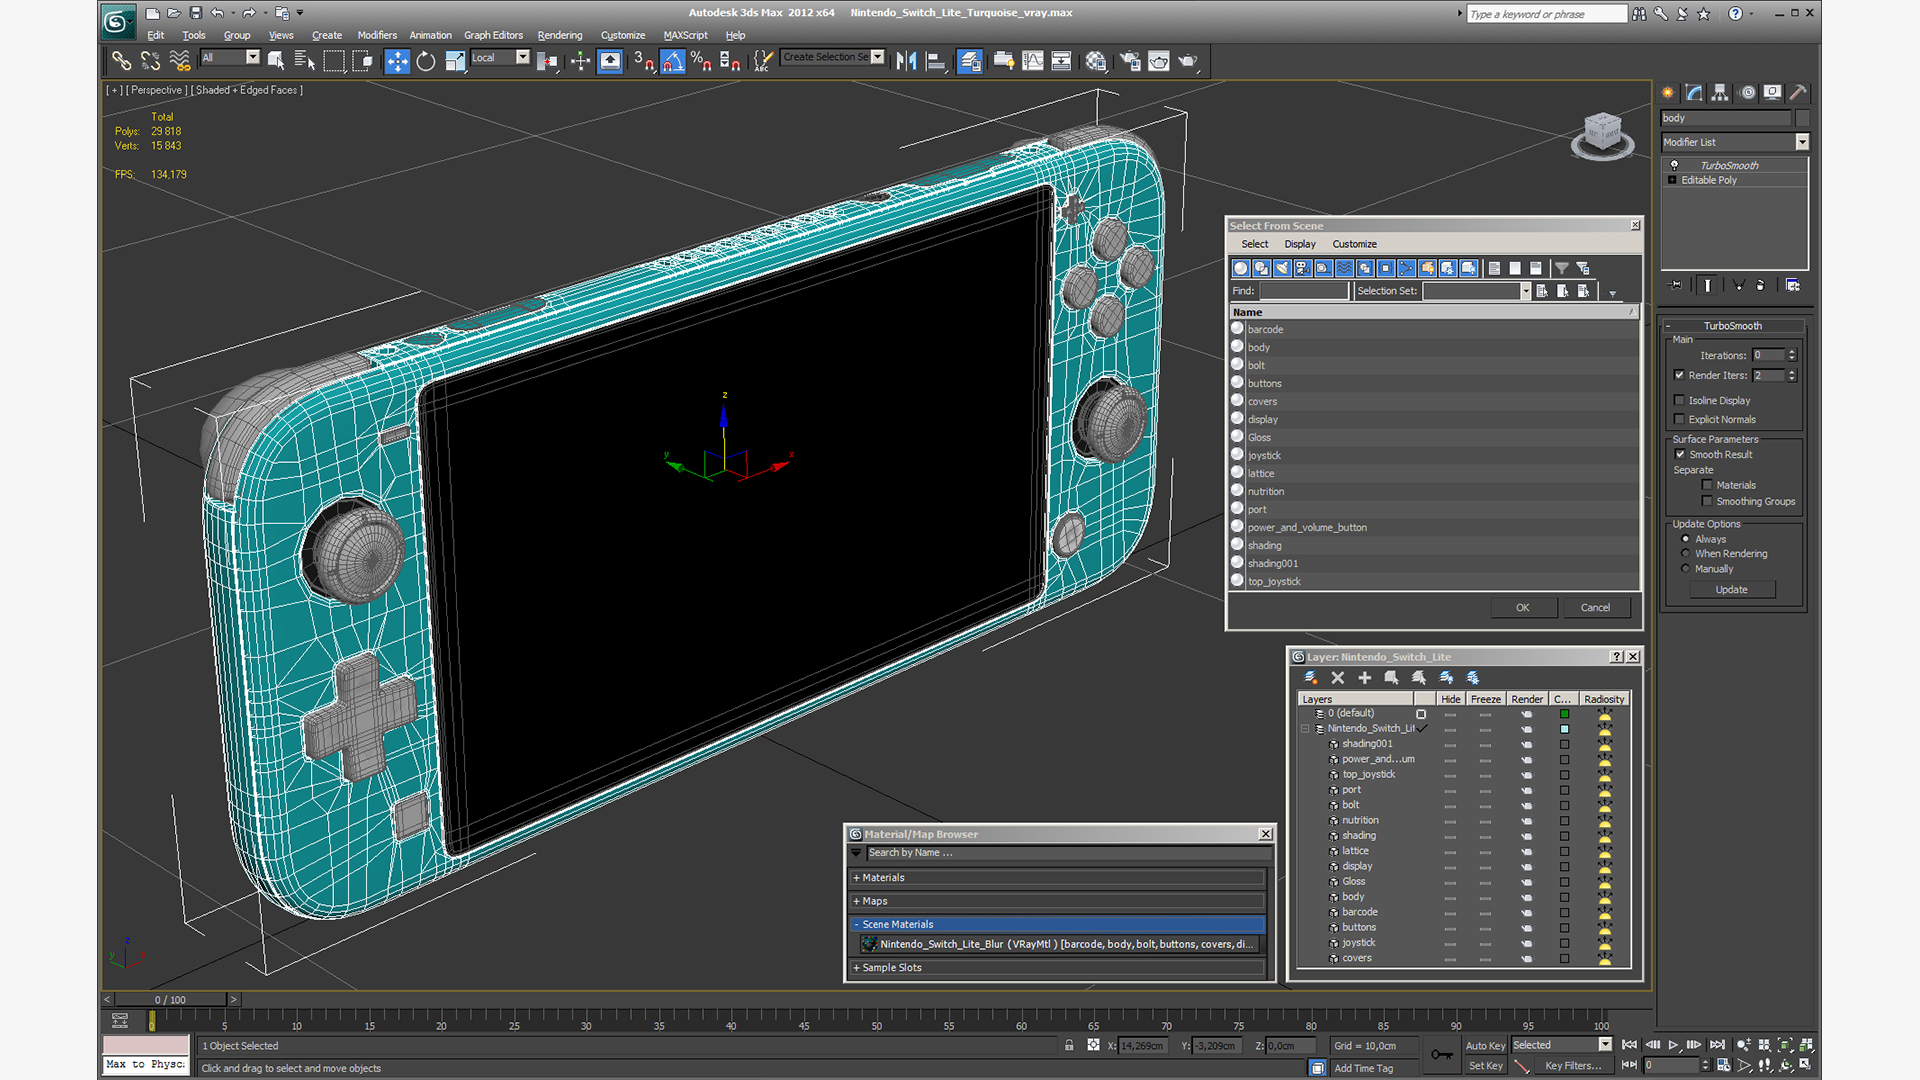1920x1080 pixels.
Task: Open the All selection filter dropdown
Action: point(253,57)
